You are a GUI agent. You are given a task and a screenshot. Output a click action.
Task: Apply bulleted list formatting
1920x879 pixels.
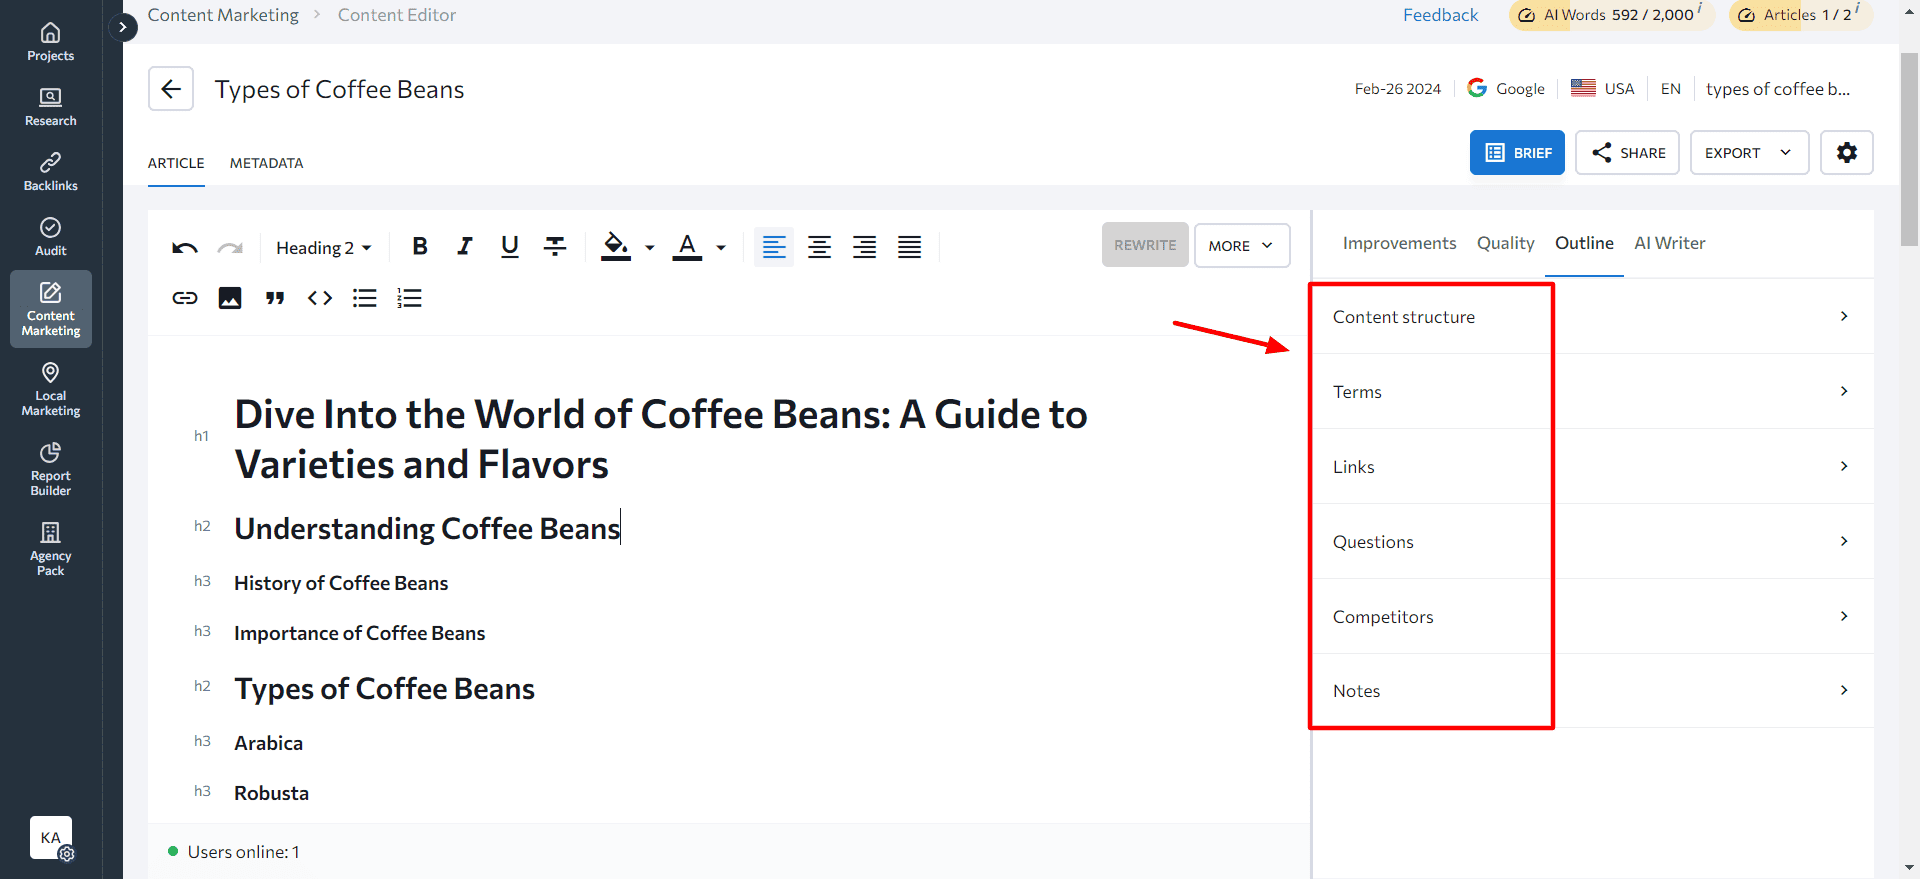(365, 298)
